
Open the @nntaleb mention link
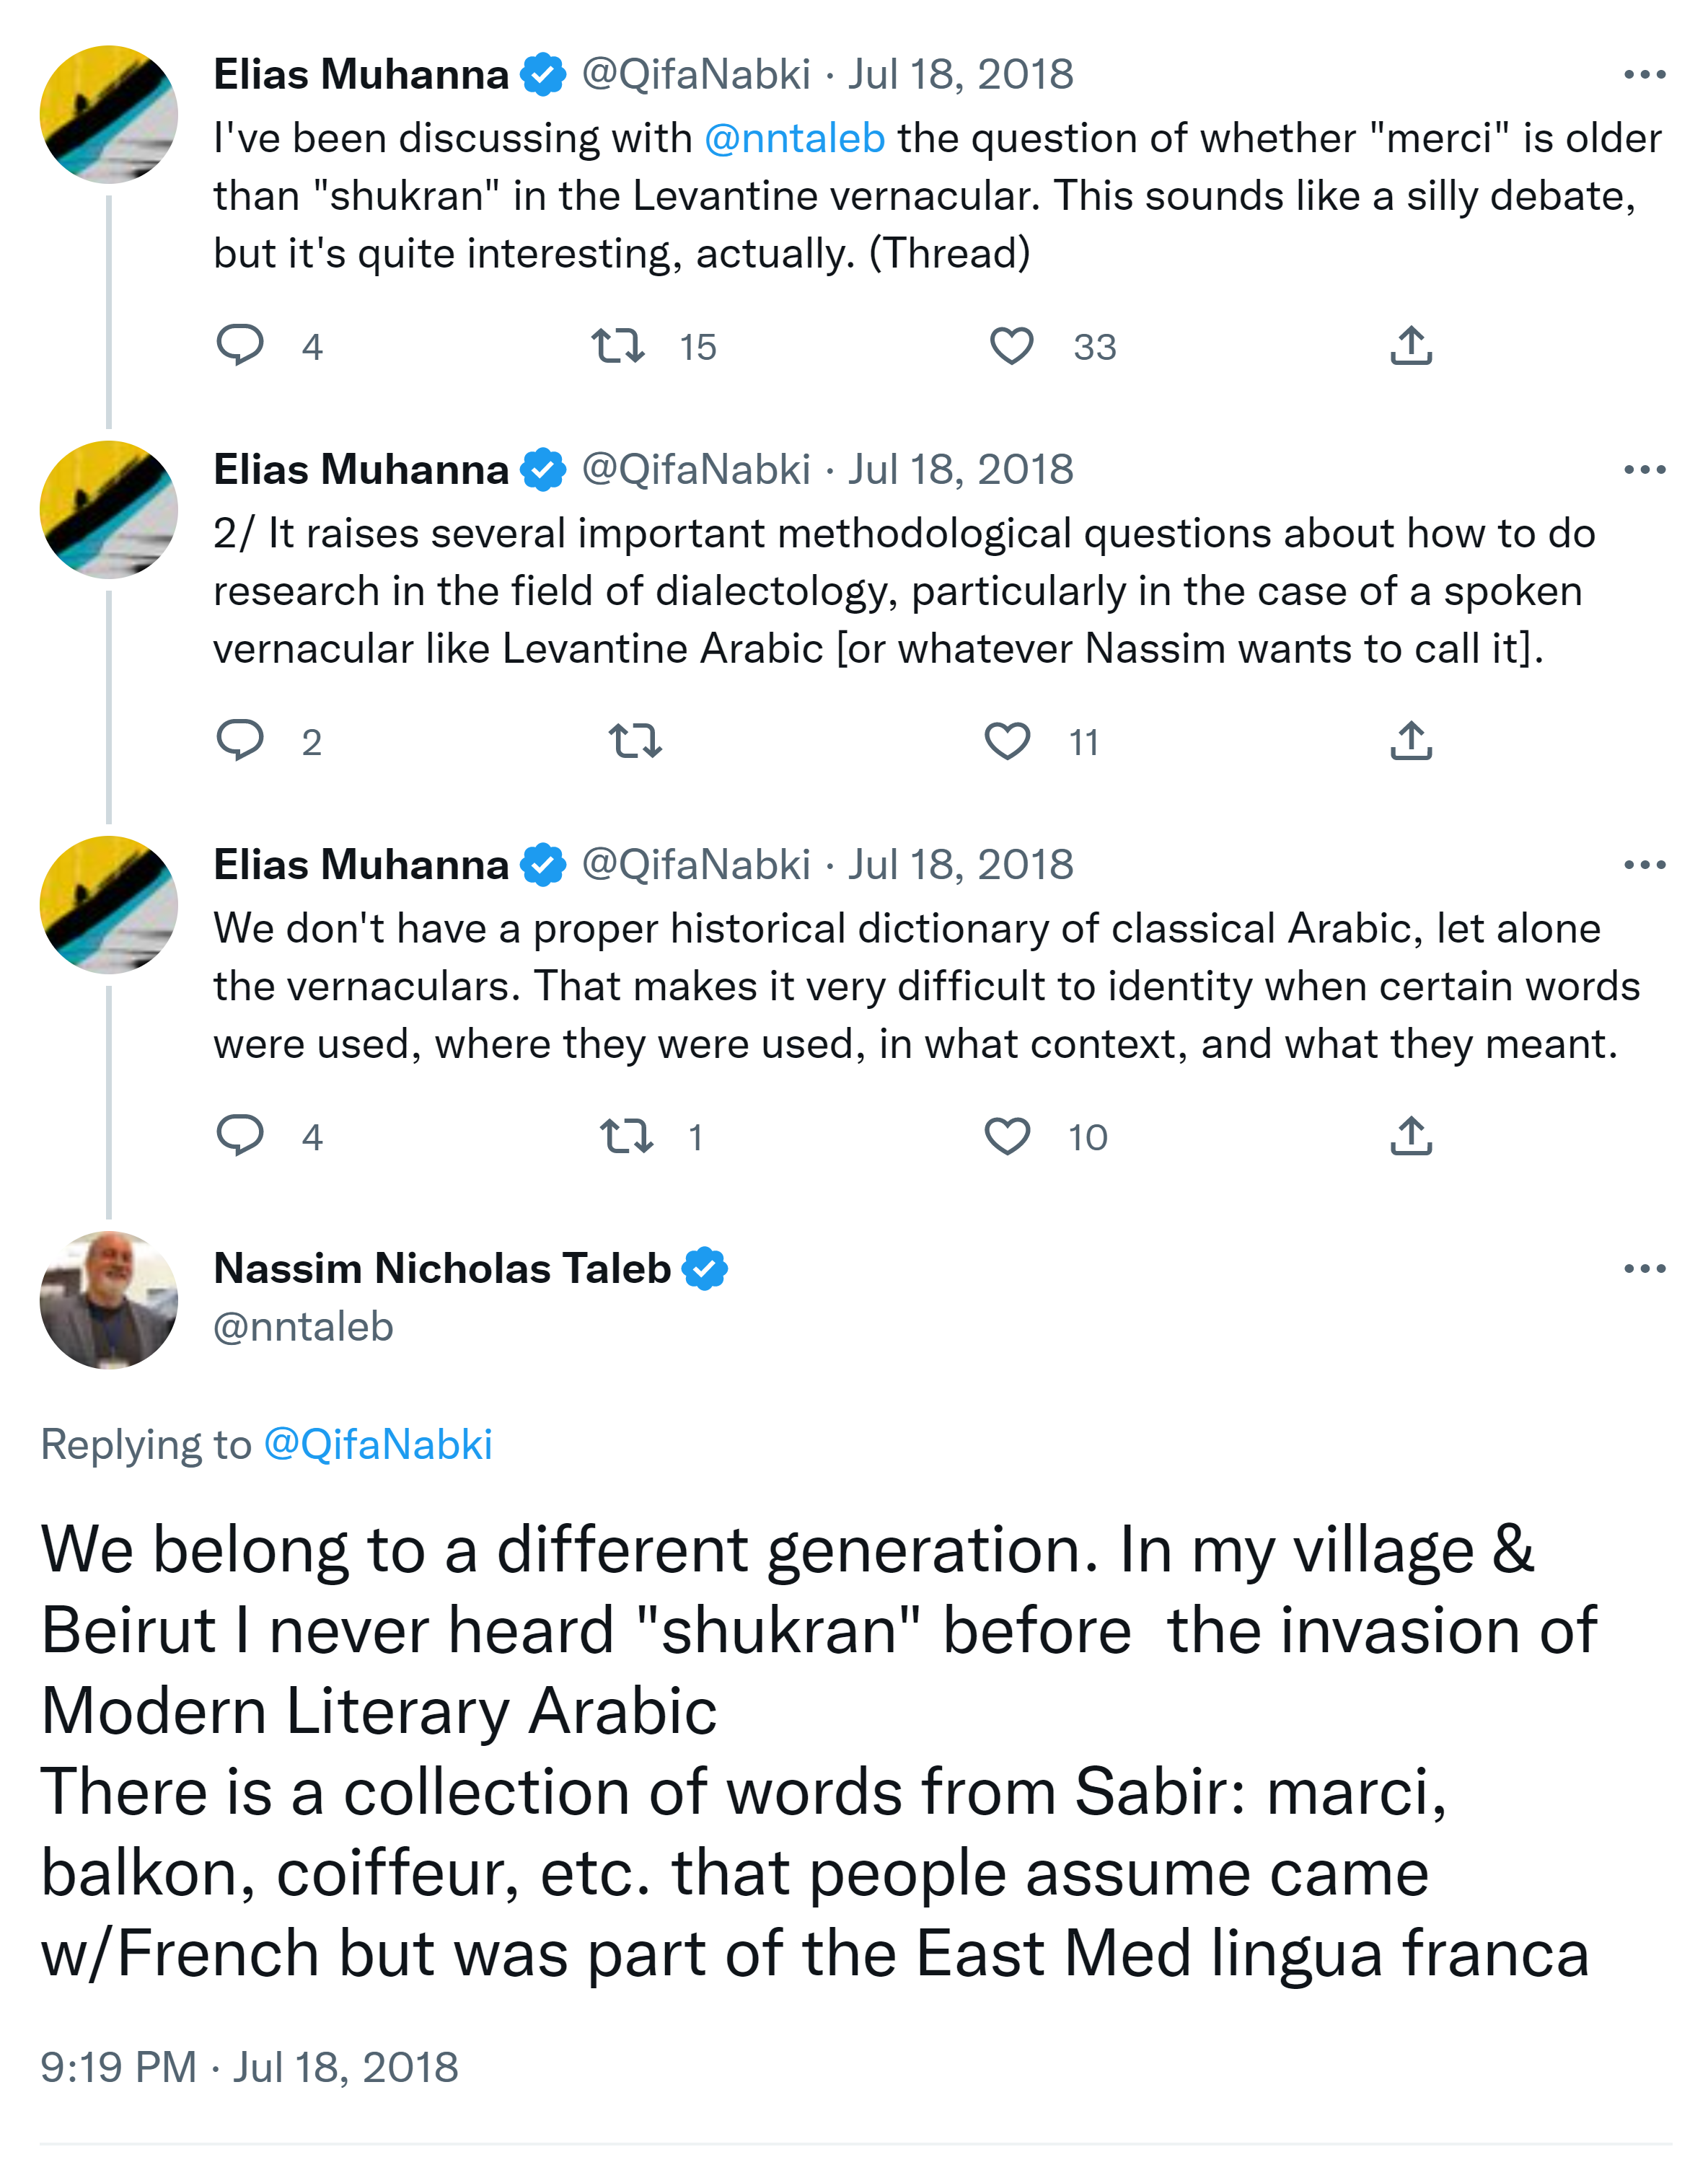tap(794, 138)
